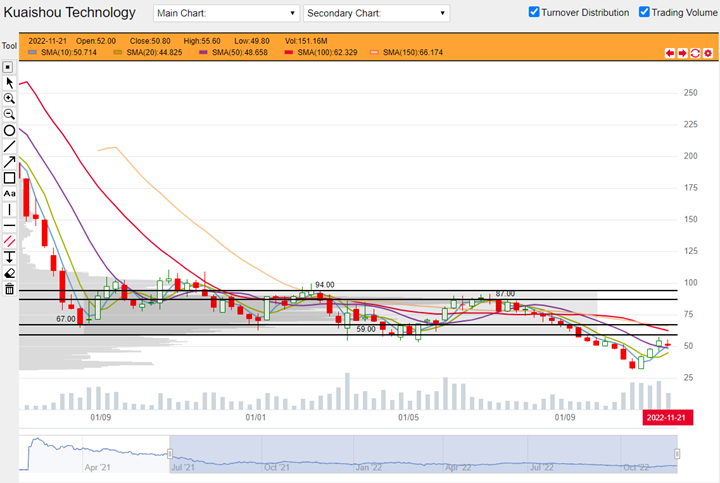This screenshot has height=483, width=720.
Task: Click the 67.00 price label
Action: 66,319
